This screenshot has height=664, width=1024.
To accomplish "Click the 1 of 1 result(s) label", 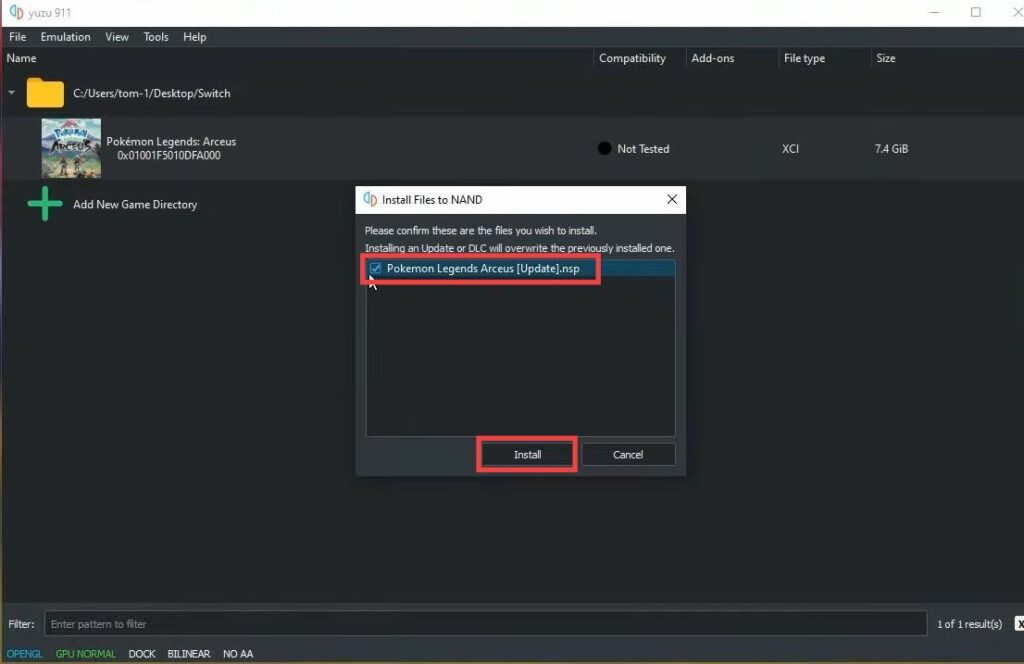I will pyautogui.click(x=969, y=624).
